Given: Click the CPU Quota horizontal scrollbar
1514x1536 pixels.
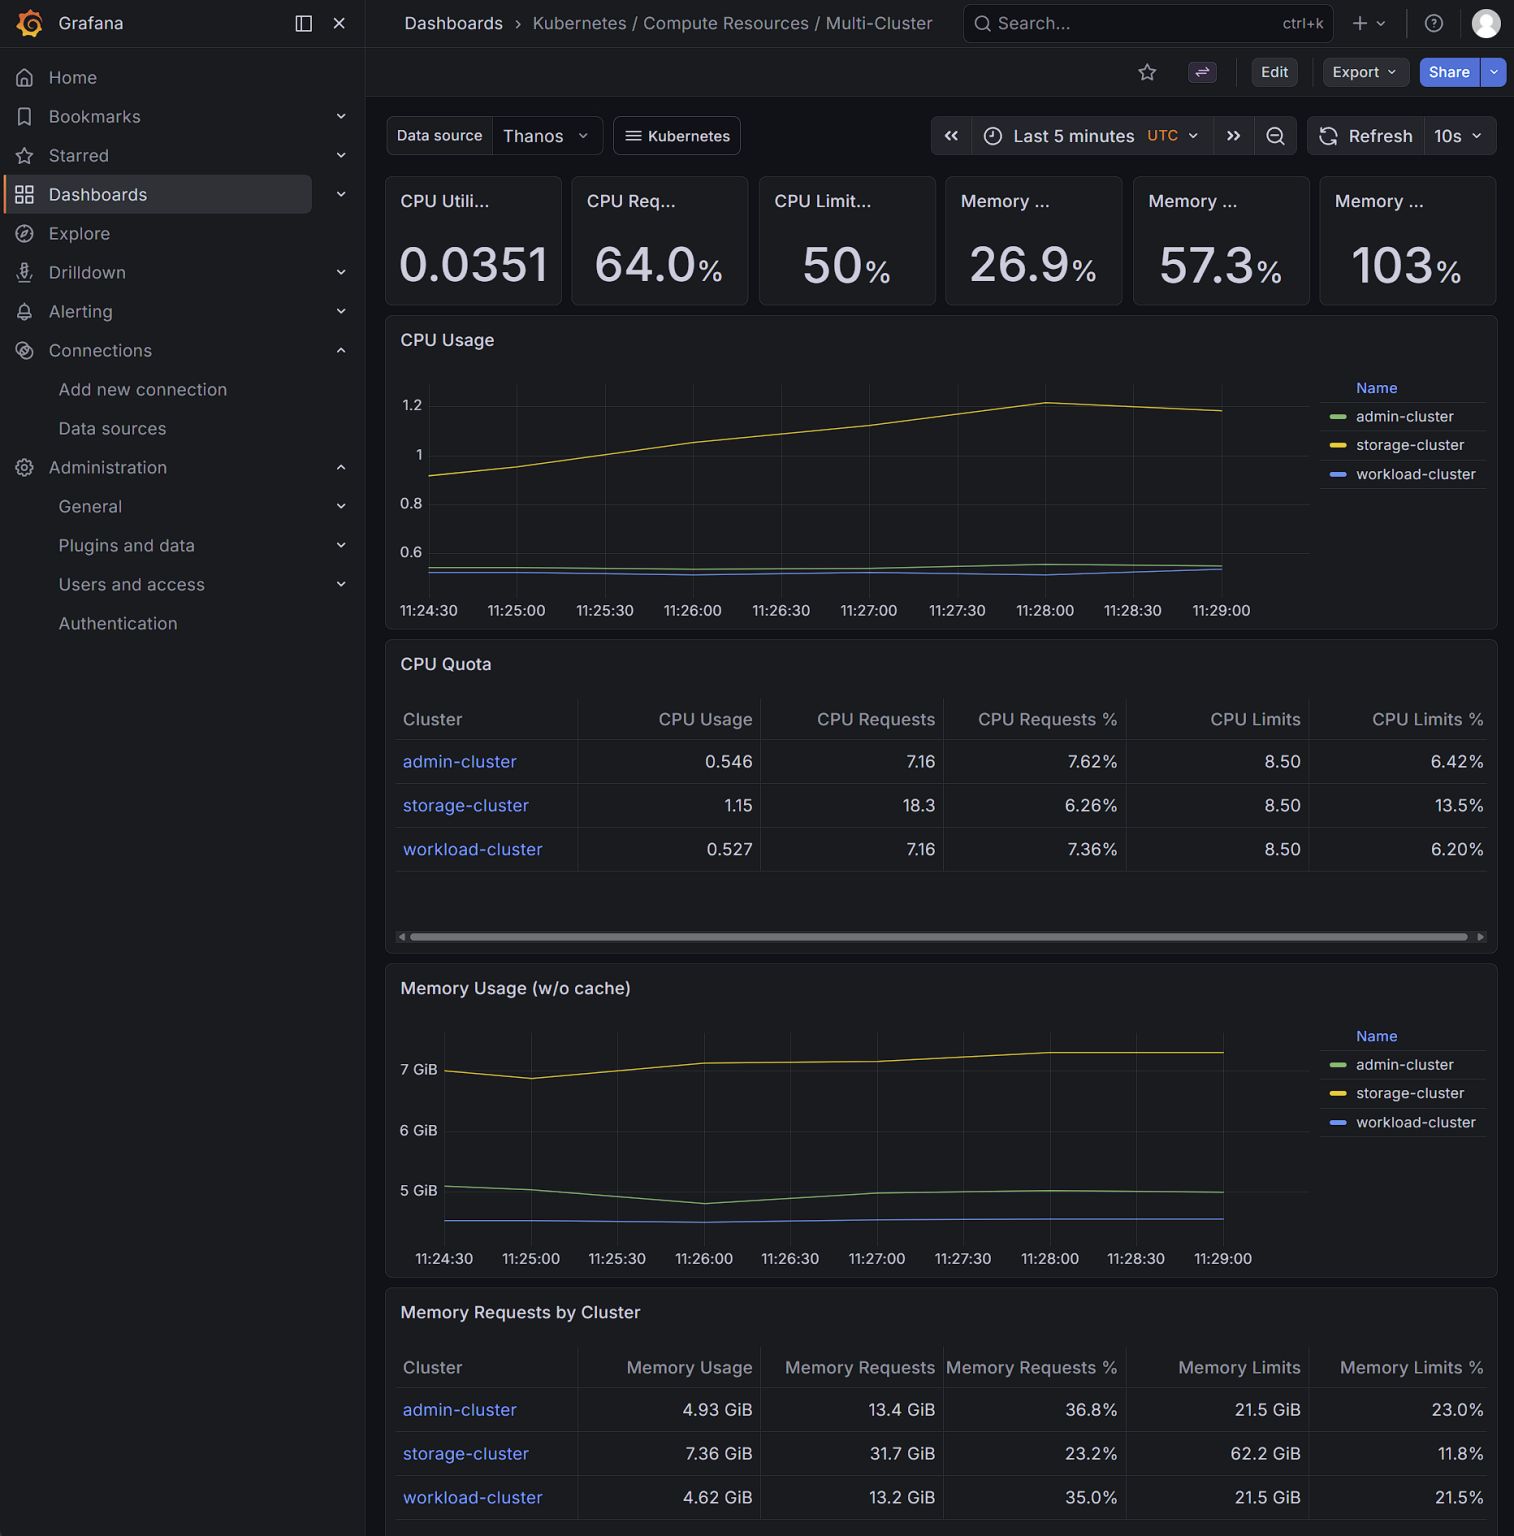Looking at the screenshot, I should pos(938,937).
